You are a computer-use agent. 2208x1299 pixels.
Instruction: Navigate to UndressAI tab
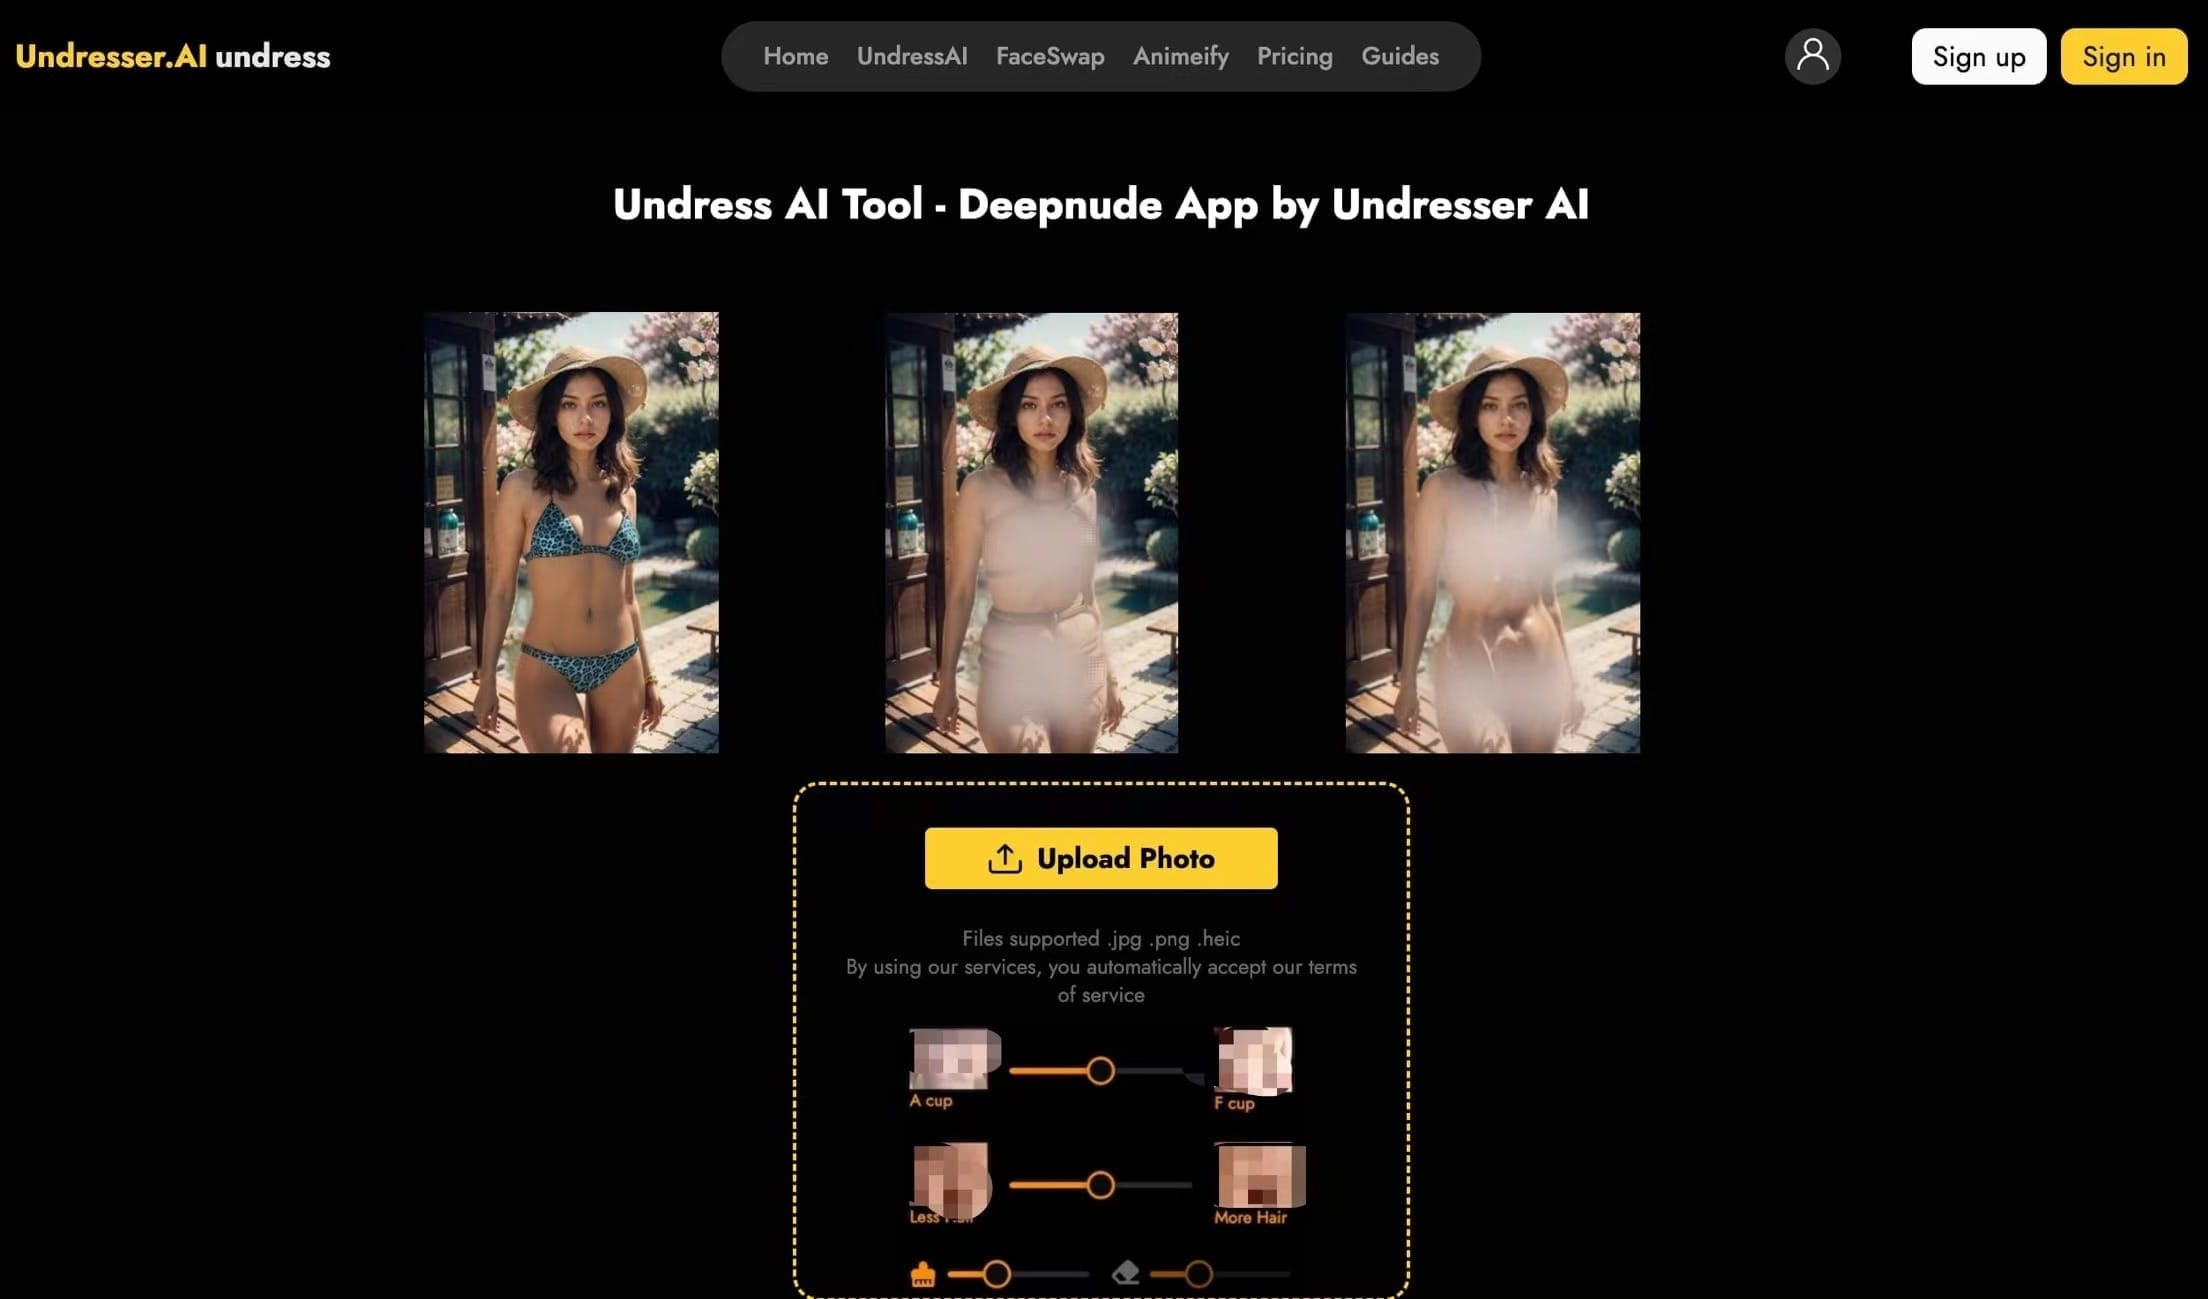pos(912,56)
